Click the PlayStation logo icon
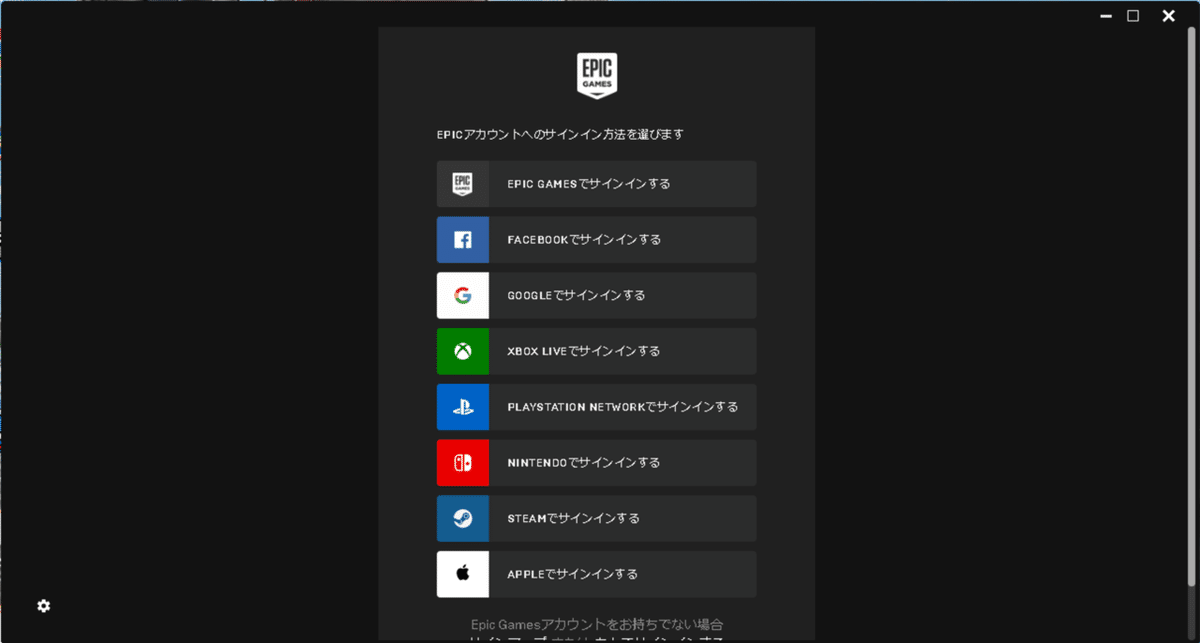1200x643 pixels. [x=462, y=407]
